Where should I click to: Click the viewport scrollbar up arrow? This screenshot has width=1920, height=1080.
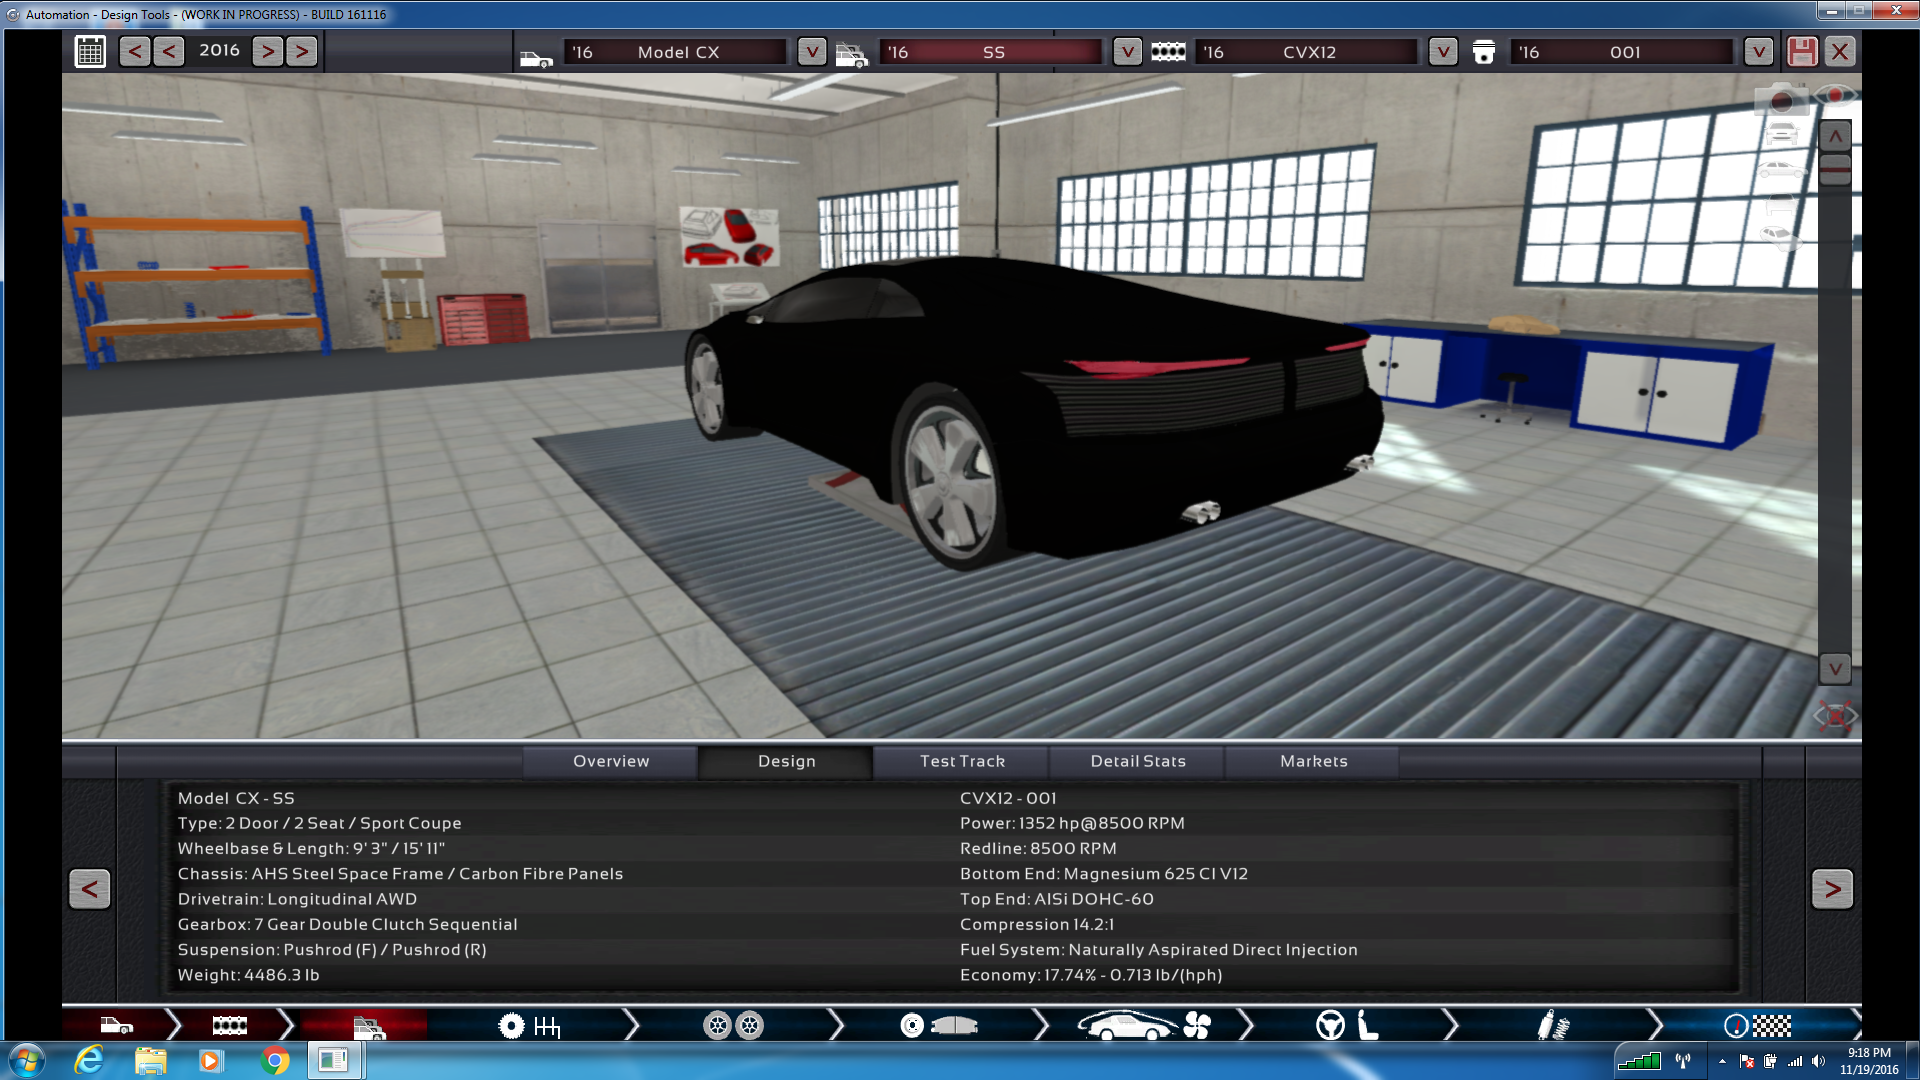[x=1835, y=136]
